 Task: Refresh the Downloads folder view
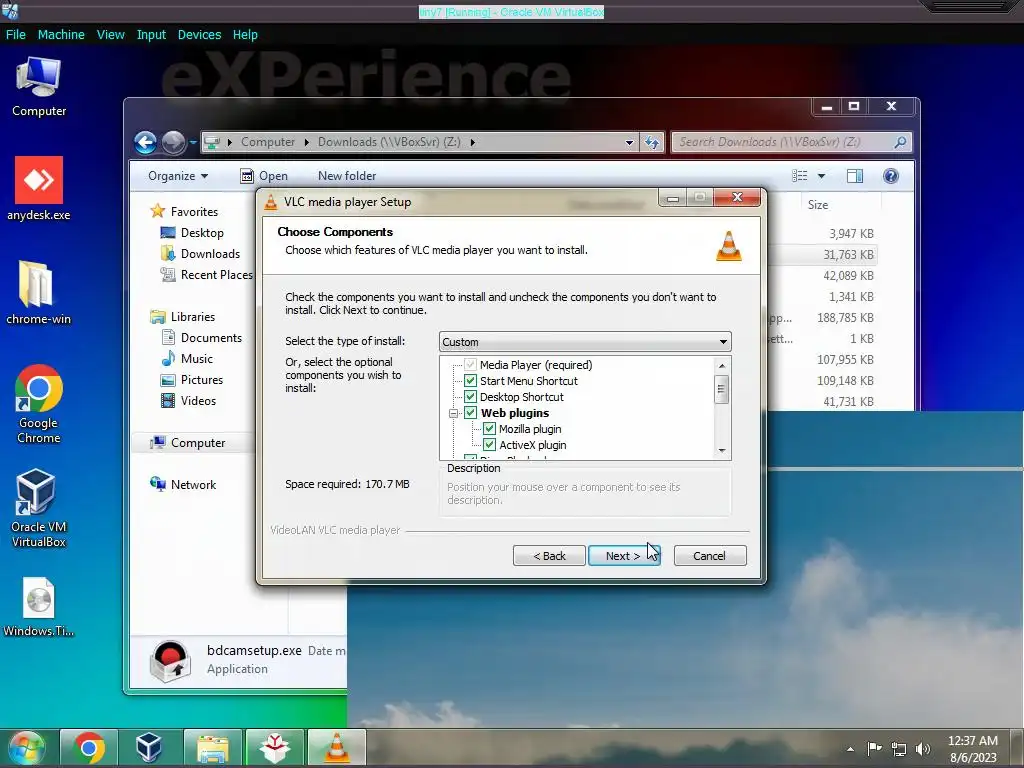[x=652, y=142]
